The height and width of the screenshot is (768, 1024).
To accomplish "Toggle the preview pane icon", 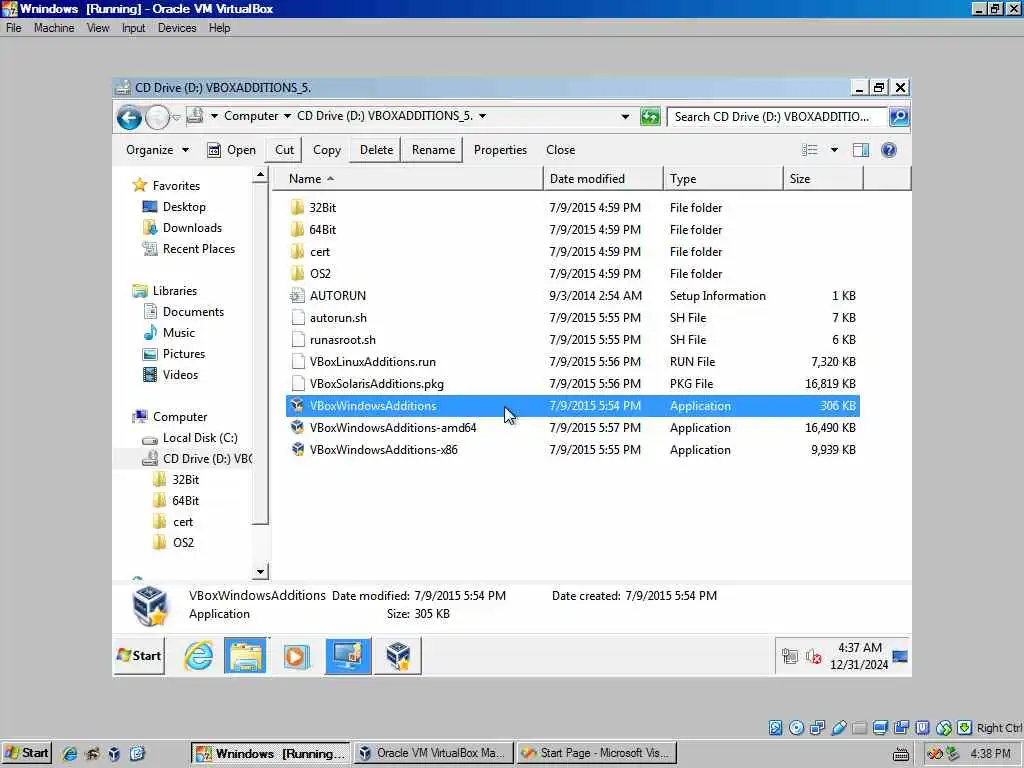I will point(861,150).
